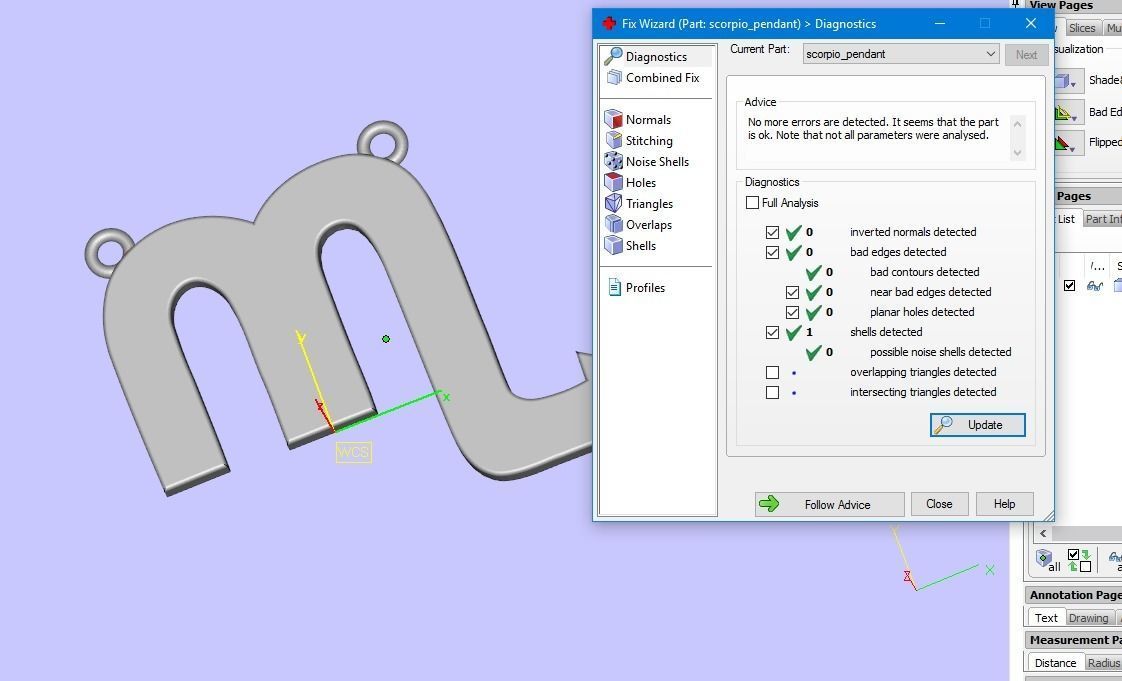Click the Follow Advice button
Viewport: 1122px width, 681px height.
(829, 504)
